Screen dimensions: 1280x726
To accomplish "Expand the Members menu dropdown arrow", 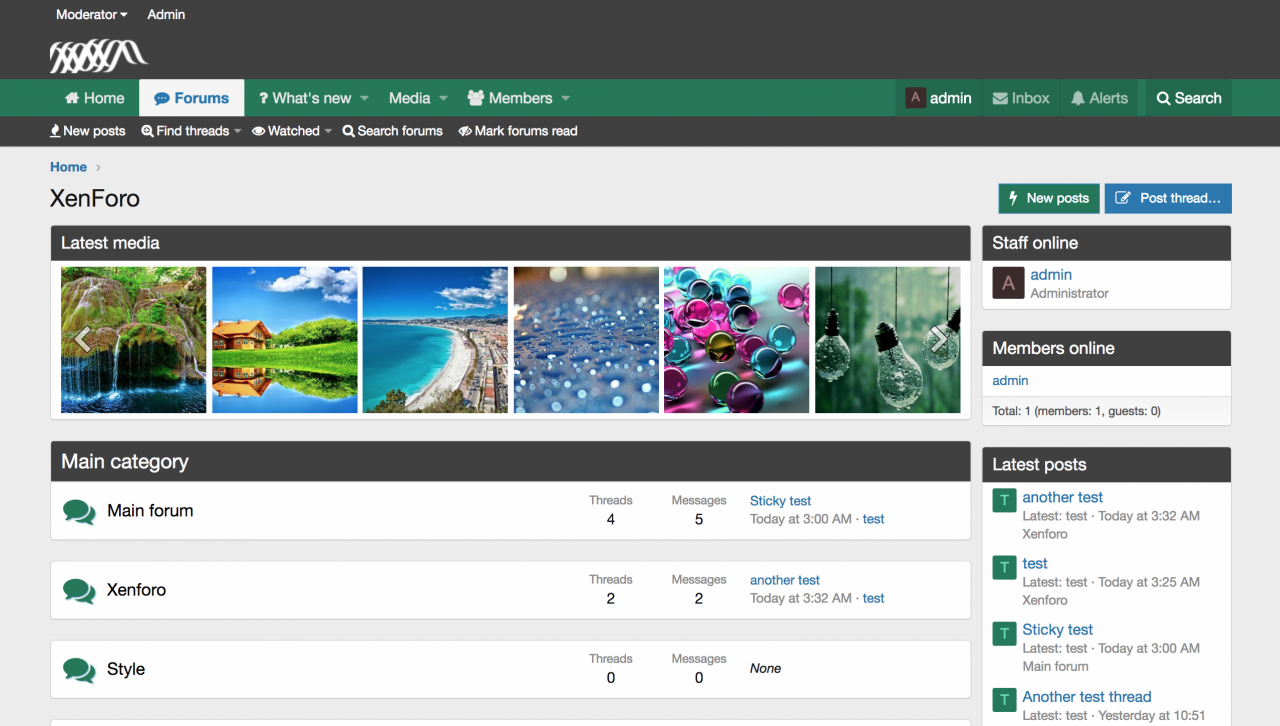I will coord(566,98).
